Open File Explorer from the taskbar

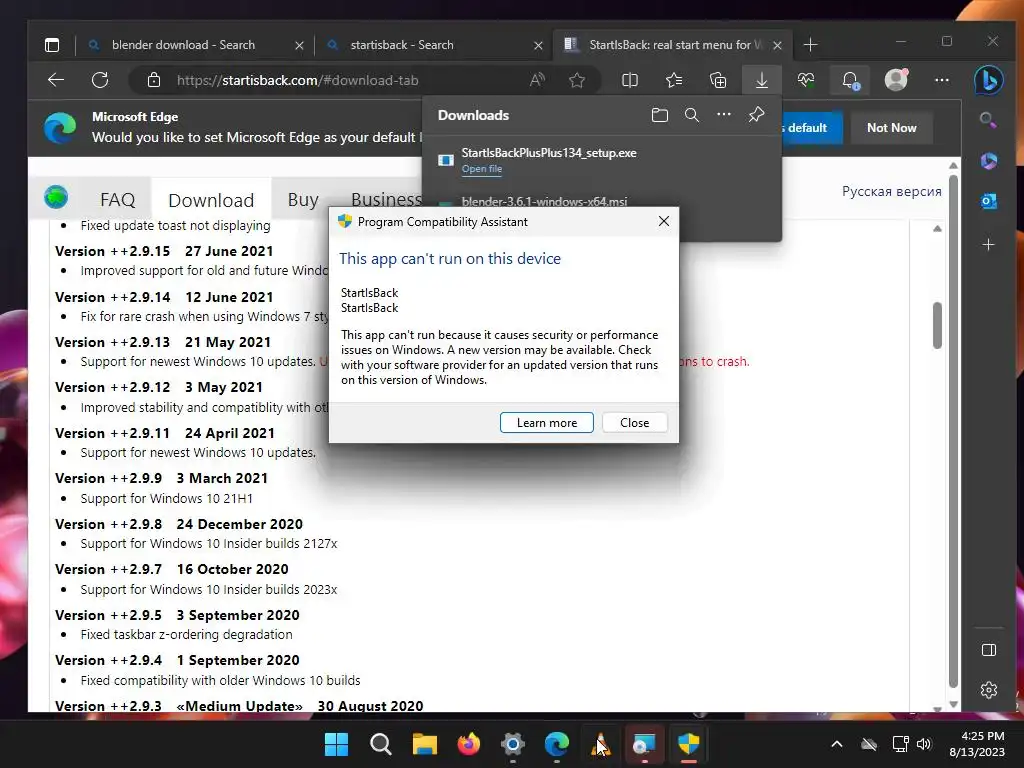coord(424,744)
